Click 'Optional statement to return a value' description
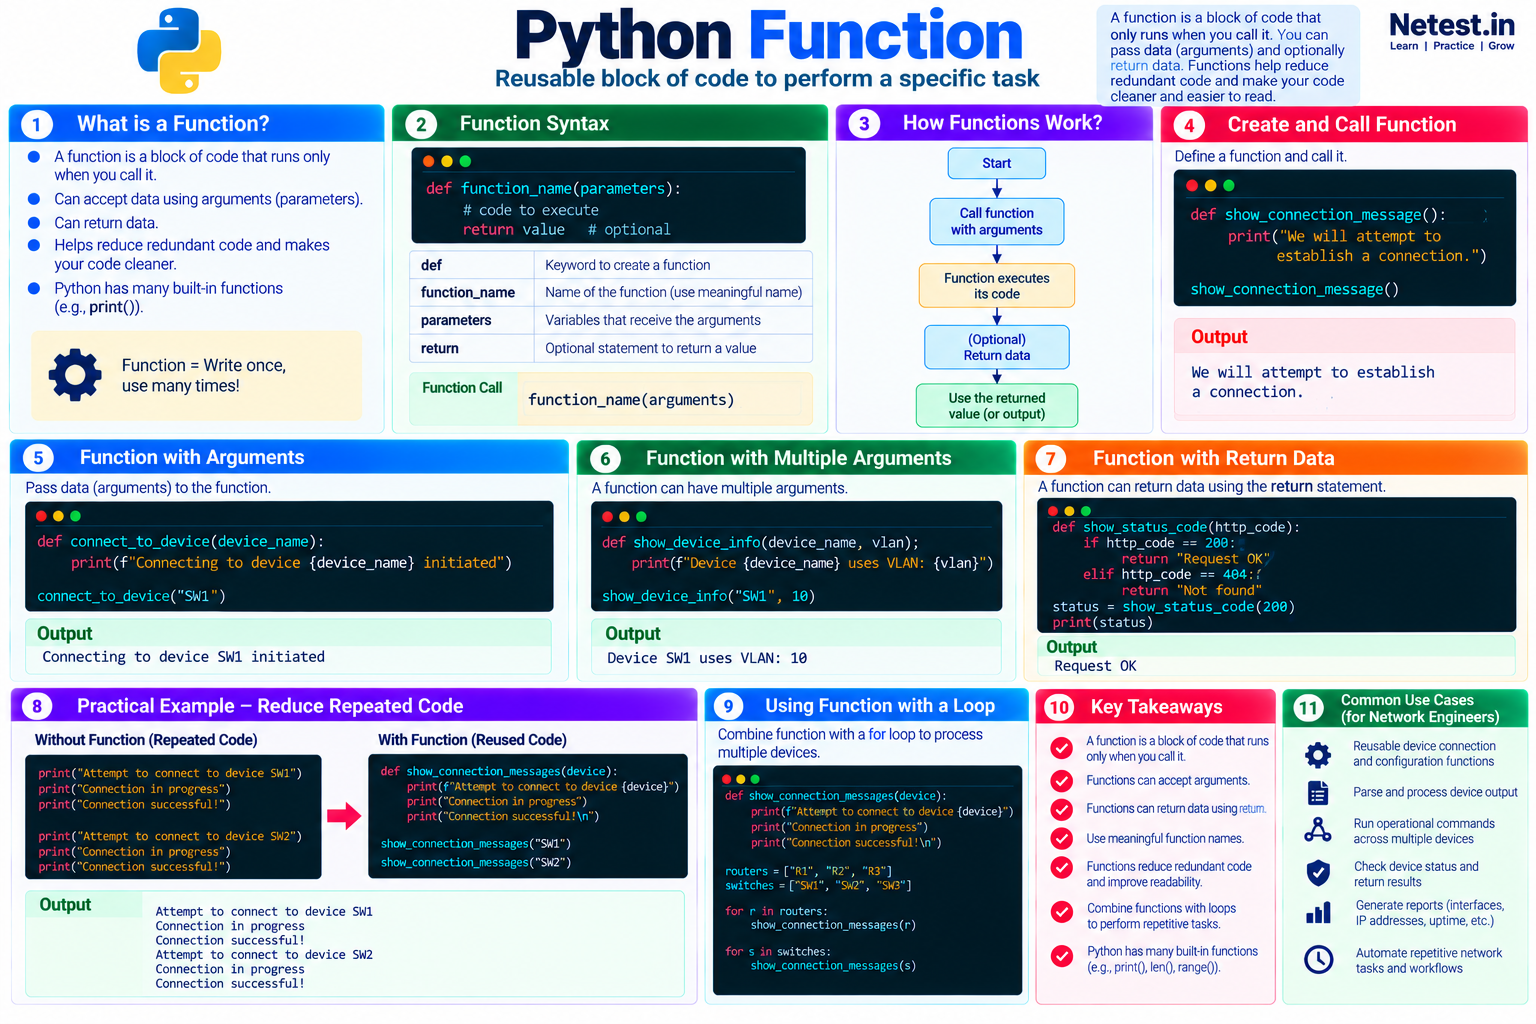The height and width of the screenshot is (1024, 1536). point(651,348)
